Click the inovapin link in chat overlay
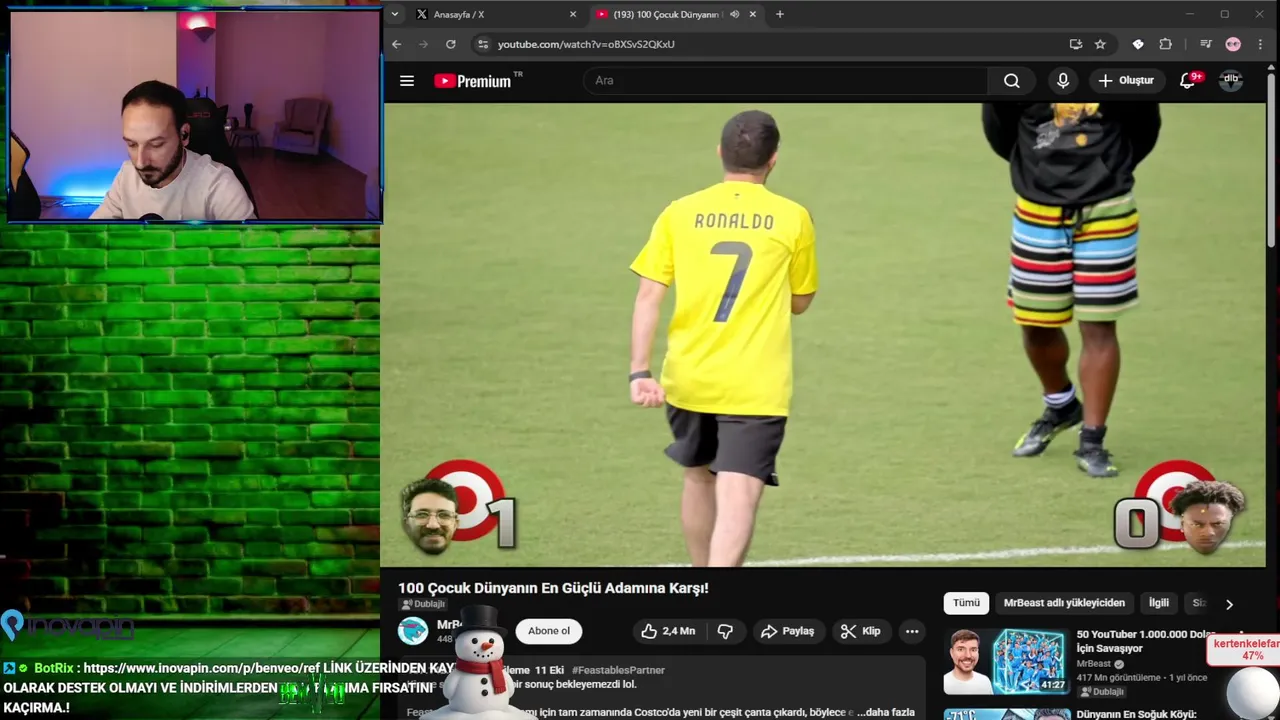The width and height of the screenshot is (1280, 720). (x=202, y=668)
